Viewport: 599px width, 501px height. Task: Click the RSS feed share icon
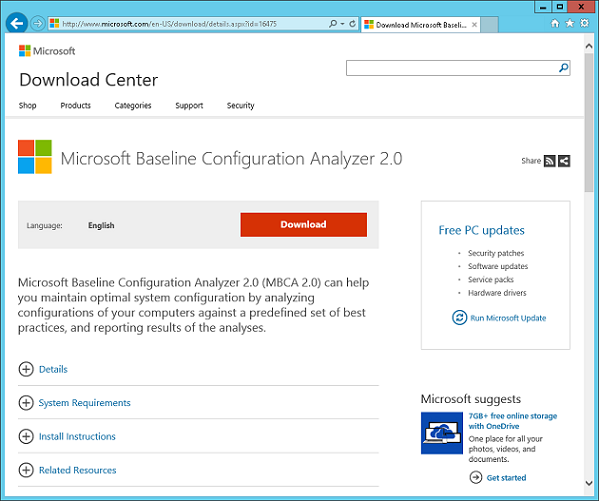[x=550, y=161]
